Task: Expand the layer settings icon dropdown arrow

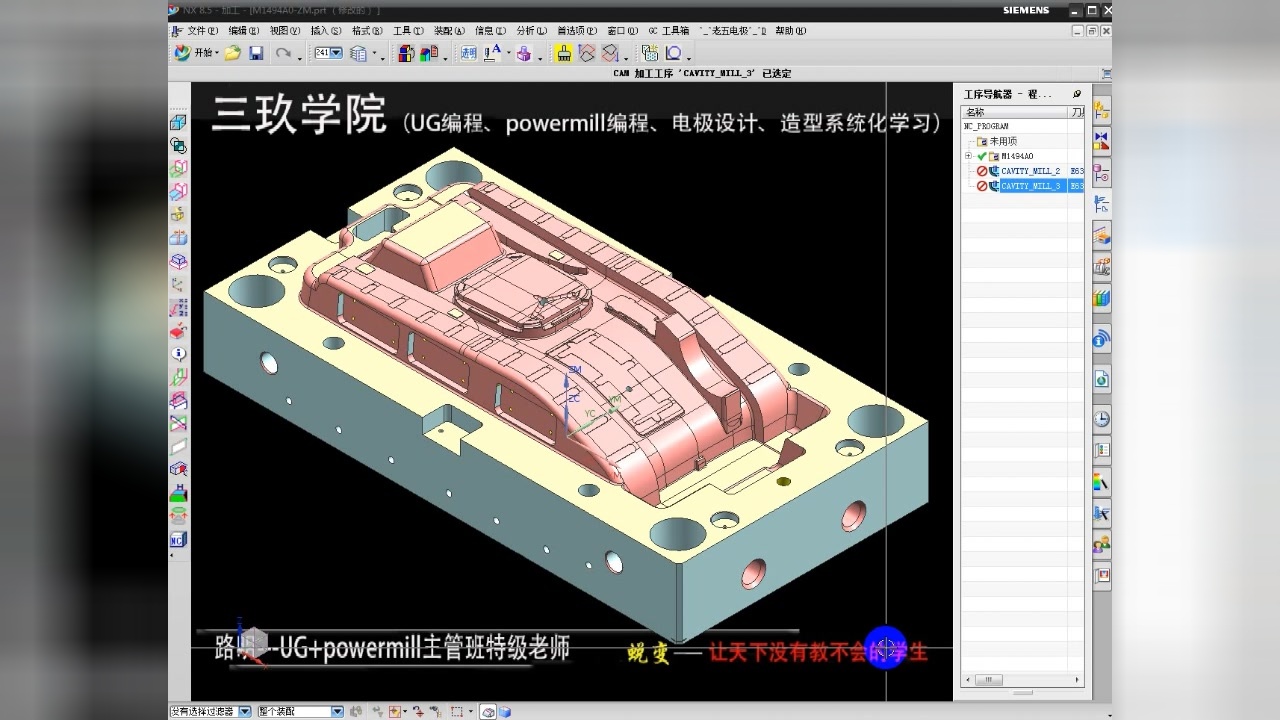Action: [375, 54]
